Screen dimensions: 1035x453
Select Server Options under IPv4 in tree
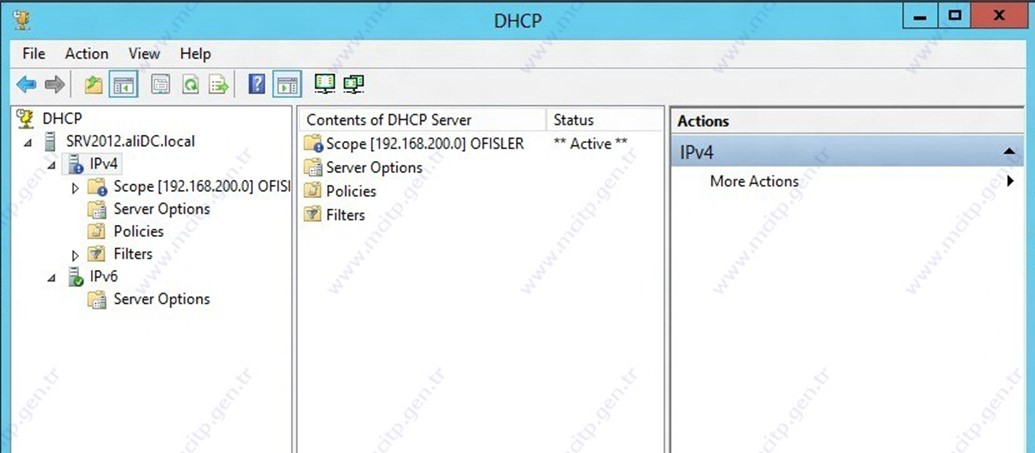point(162,209)
